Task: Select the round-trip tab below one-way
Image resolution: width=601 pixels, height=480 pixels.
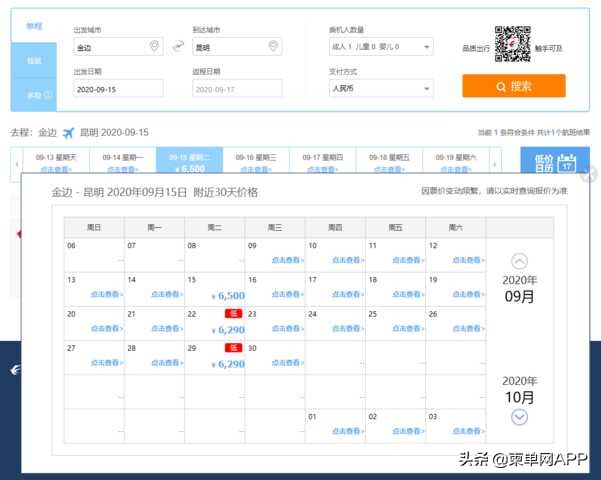Action: pyautogui.click(x=34, y=60)
